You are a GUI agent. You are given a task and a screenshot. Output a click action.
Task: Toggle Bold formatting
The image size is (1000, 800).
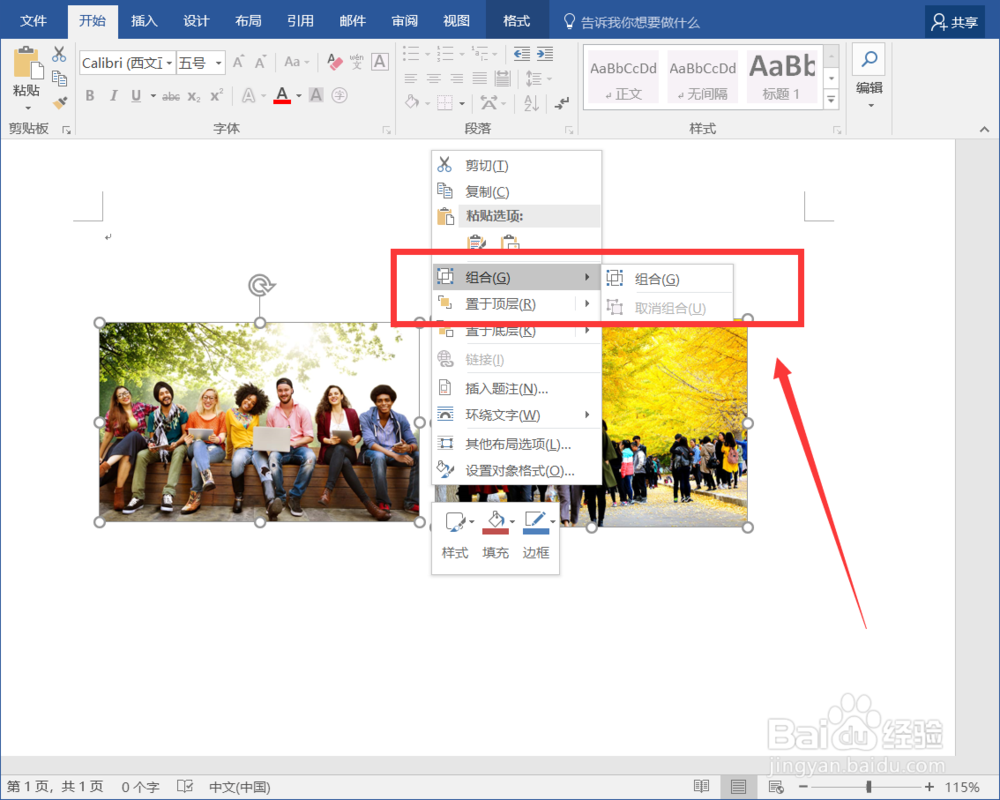point(90,96)
